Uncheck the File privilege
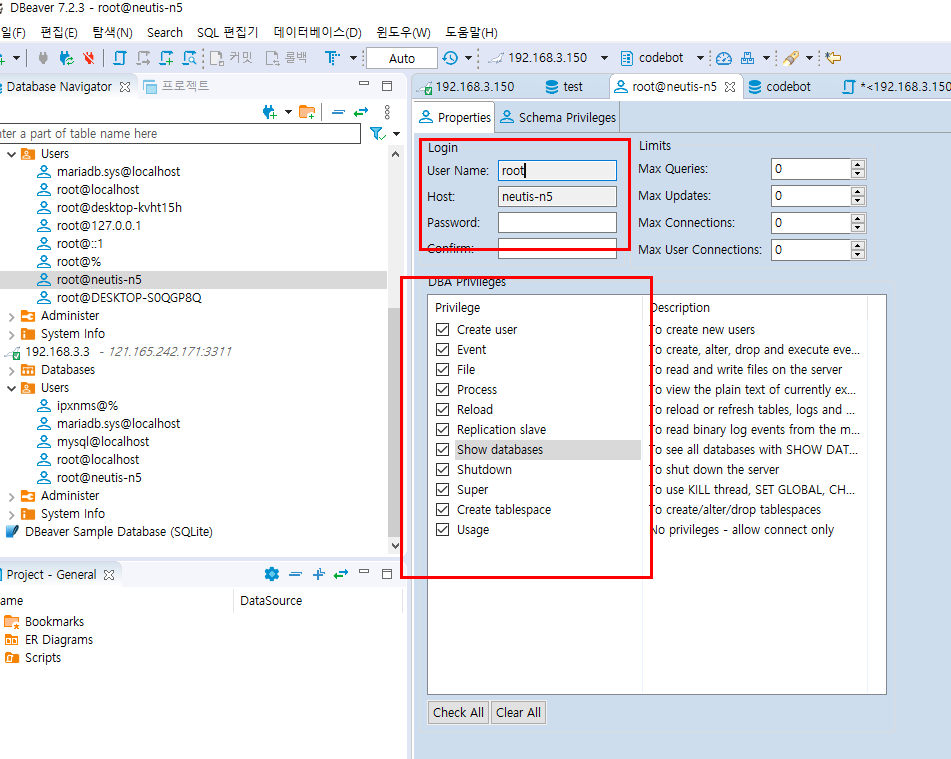951x759 pixels. pos(443,369)
